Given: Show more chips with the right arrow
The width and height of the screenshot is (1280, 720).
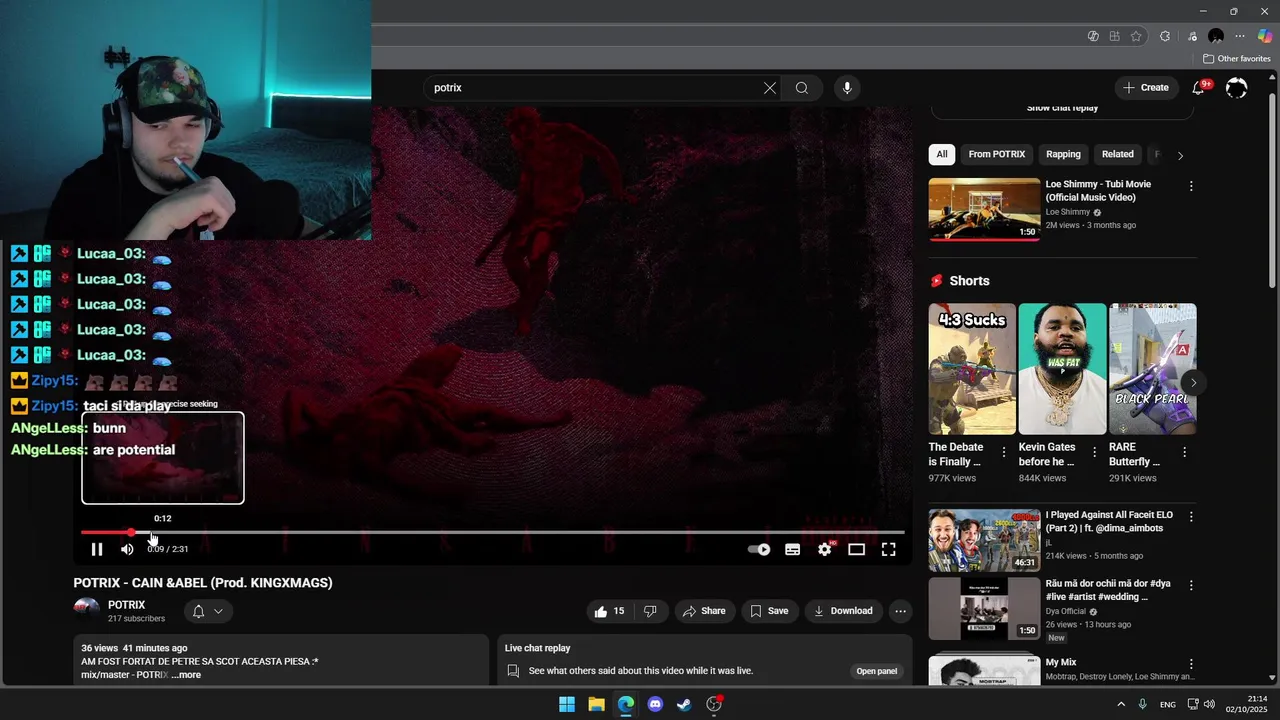Looking at the screenshot, I should coord(1180,155).
